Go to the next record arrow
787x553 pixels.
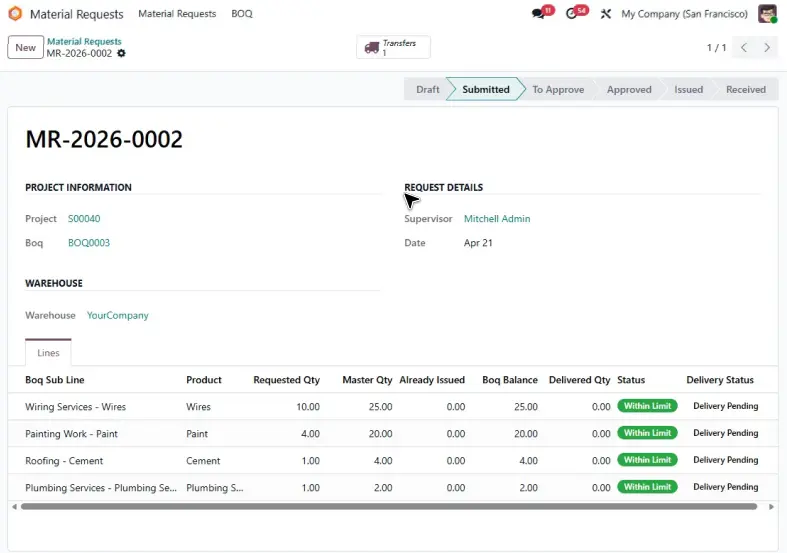[x=766, y=48]
